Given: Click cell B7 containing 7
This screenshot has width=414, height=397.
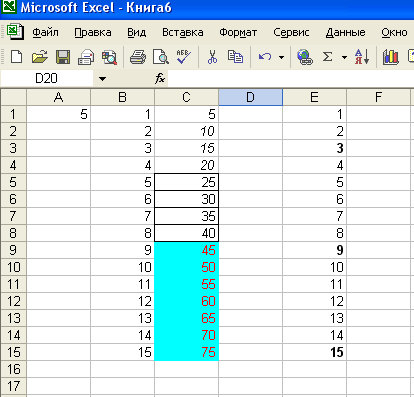Looking at the screenshot, I should click(122, 216).
